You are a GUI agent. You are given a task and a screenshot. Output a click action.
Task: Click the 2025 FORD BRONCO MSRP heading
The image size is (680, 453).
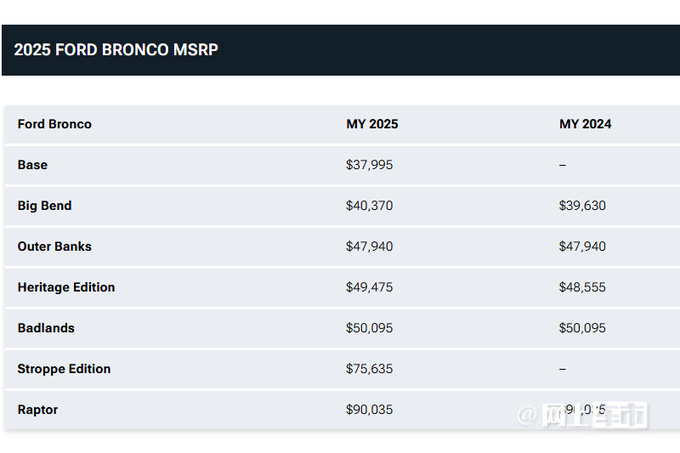pyautogui.click(x=116, y=50)
